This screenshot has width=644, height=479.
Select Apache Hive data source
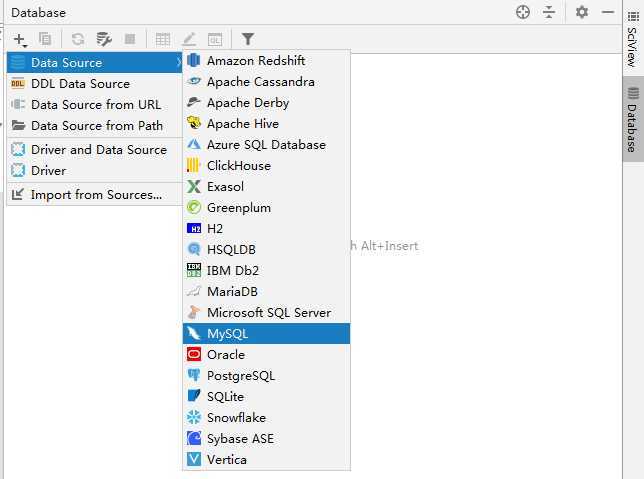coord(267,123)
